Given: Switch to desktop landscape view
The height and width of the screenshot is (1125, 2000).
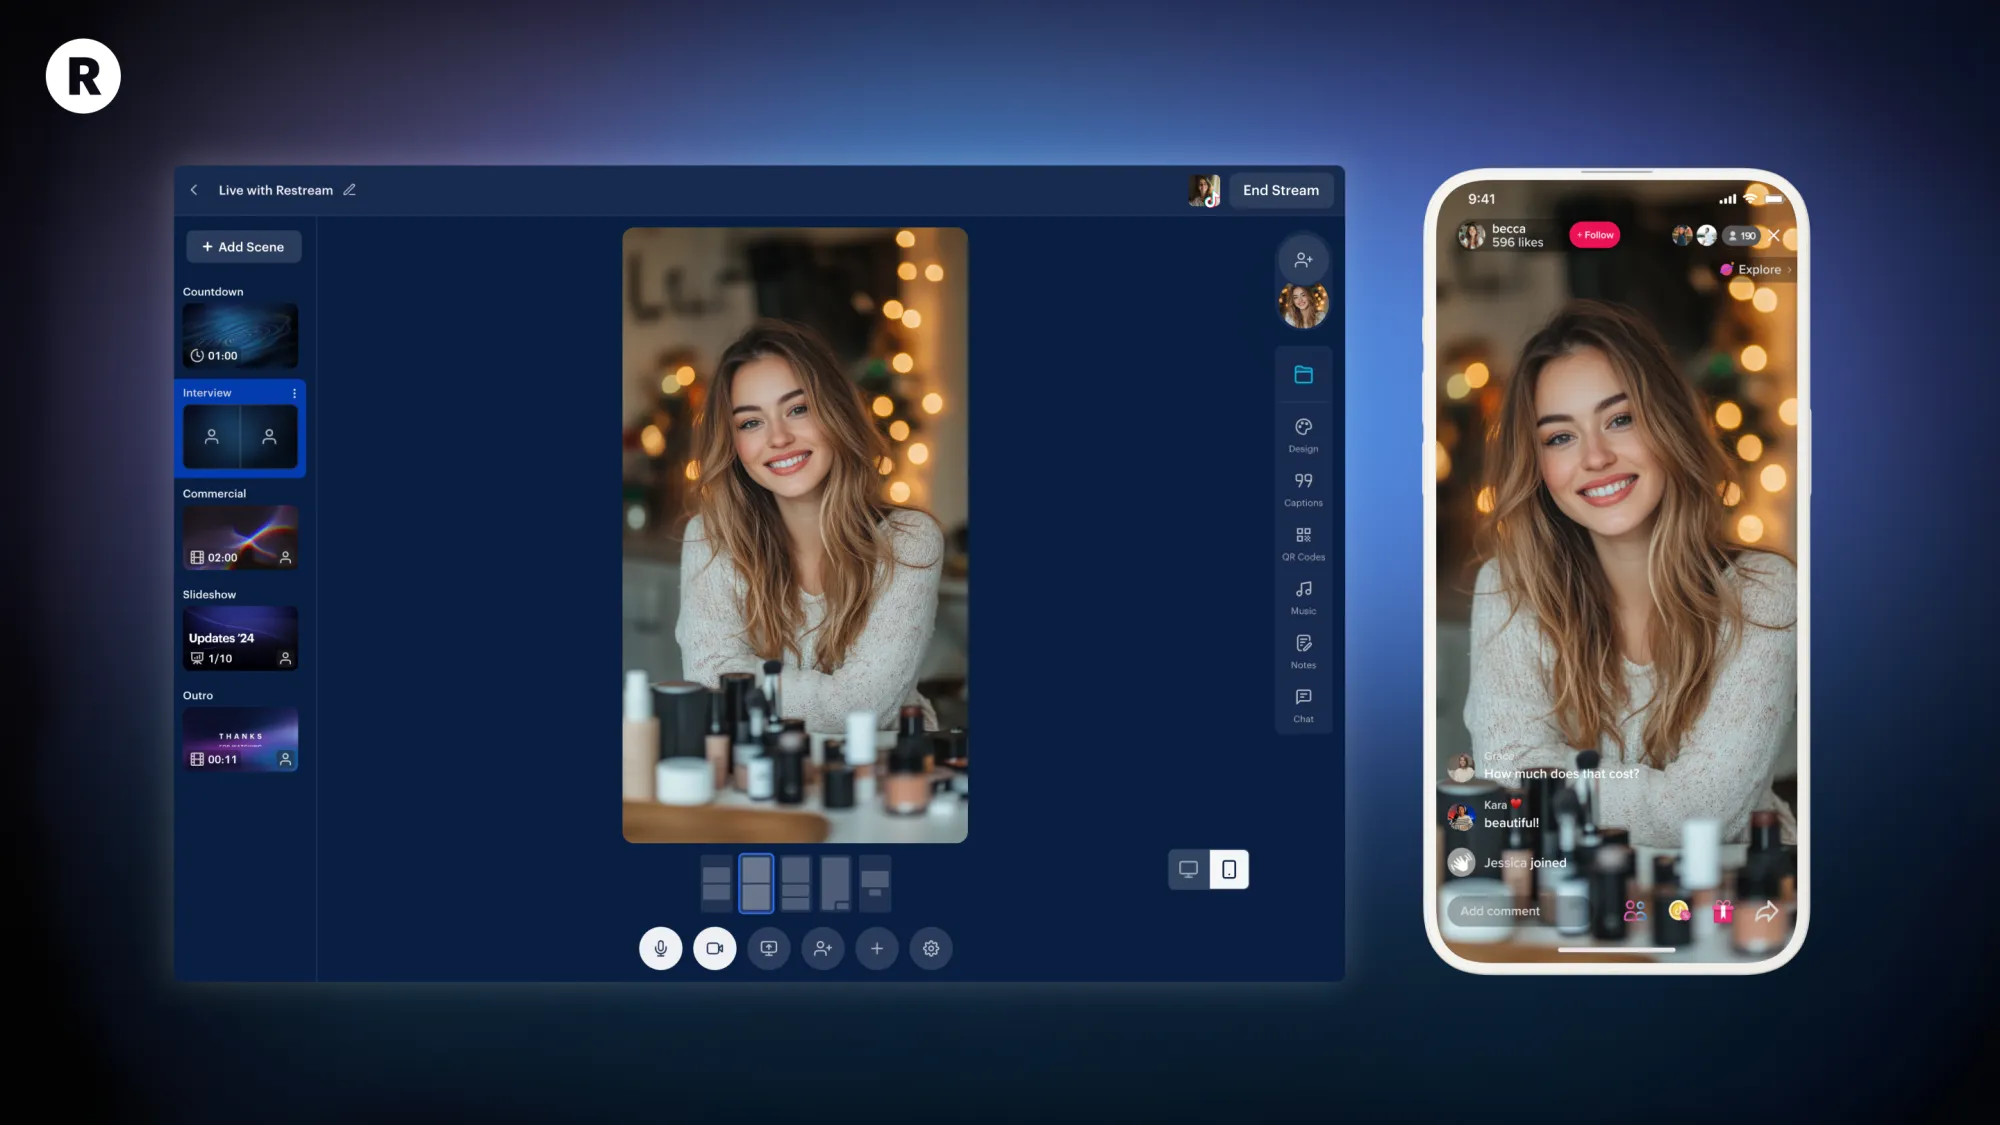Looking at the screenshot, I should tap(1188, 869).
